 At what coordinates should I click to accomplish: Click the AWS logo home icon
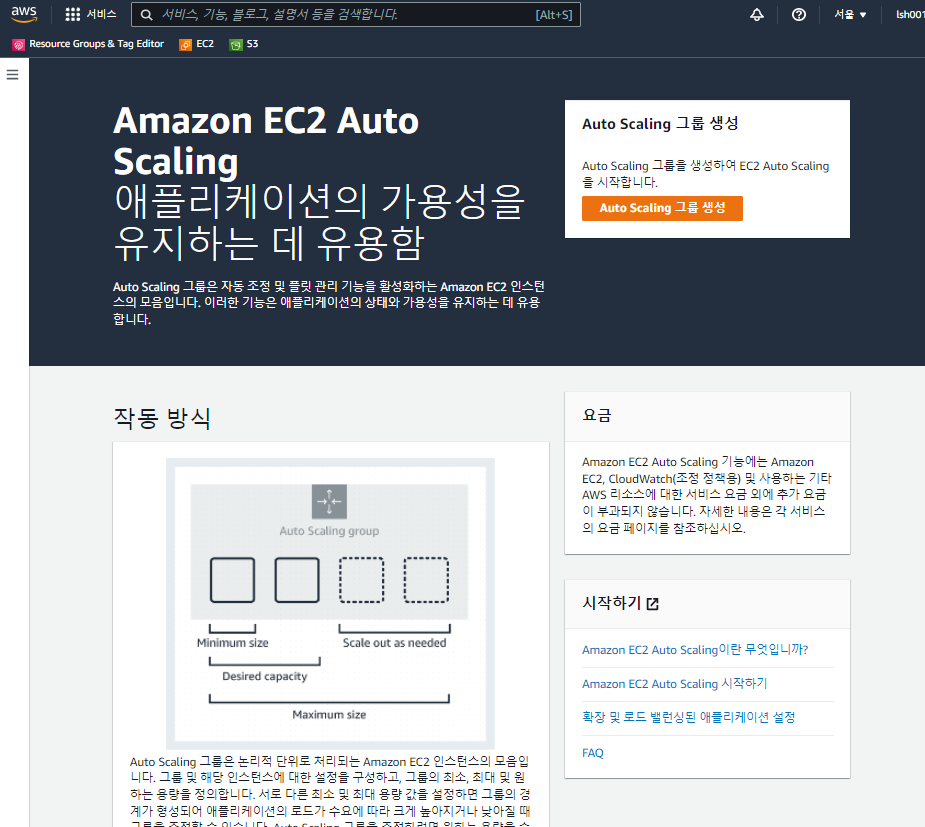pyautogui.click(x=24, y=14)
